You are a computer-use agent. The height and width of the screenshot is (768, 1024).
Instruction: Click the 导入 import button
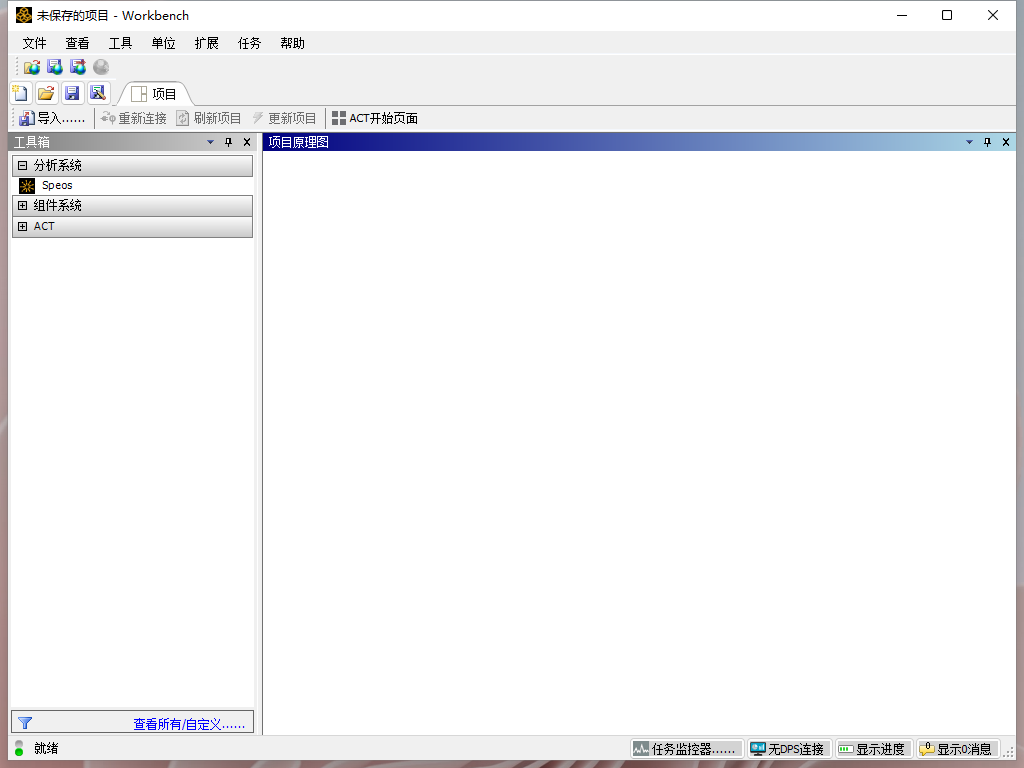pyautogui.click(x=52, y=118)
